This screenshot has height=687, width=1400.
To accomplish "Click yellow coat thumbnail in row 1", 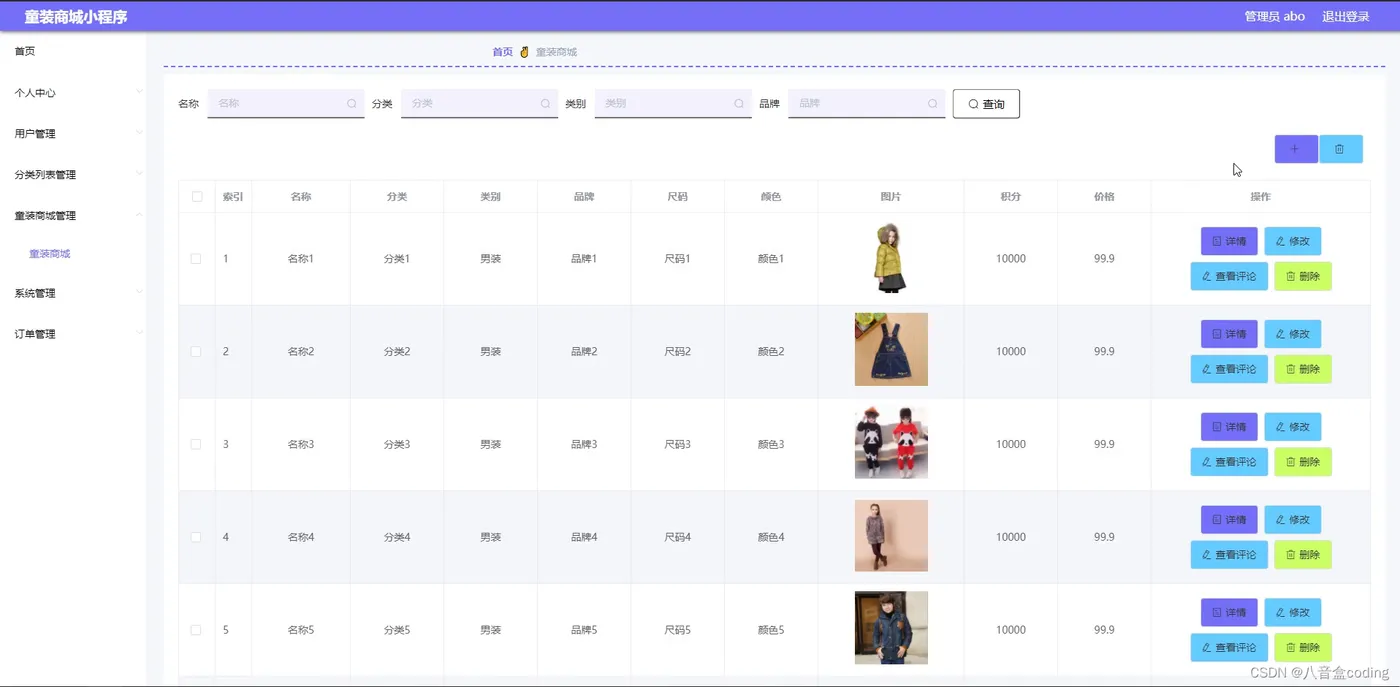I will pyautogui.click(x=891, y=258).
